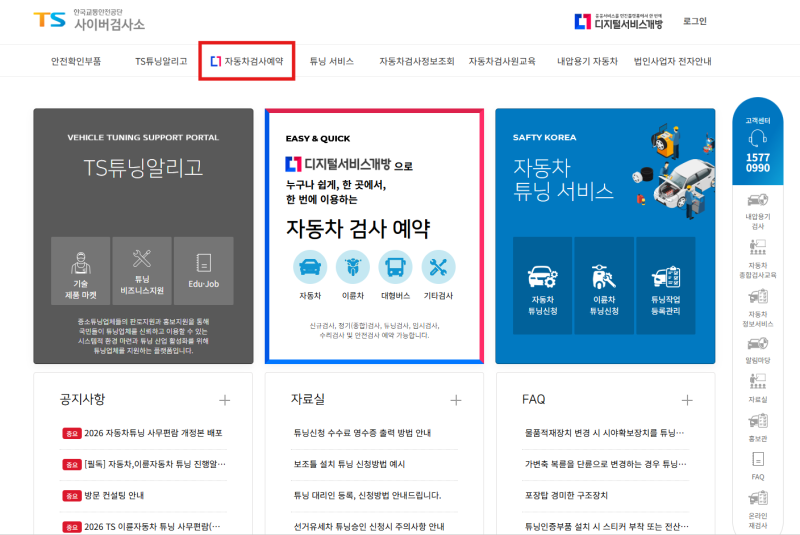Expand 공지사항 with plus button
Viewport: 800px width, 535px height.
click(x=224, y=400)
